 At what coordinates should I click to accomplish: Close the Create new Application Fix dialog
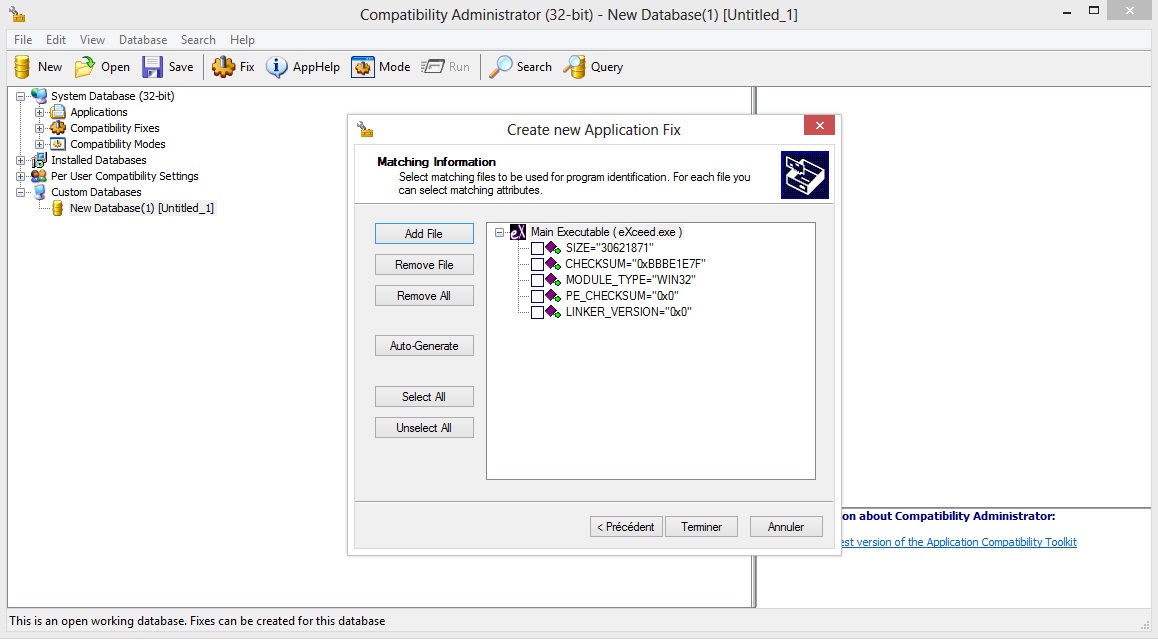pos(819,125)
